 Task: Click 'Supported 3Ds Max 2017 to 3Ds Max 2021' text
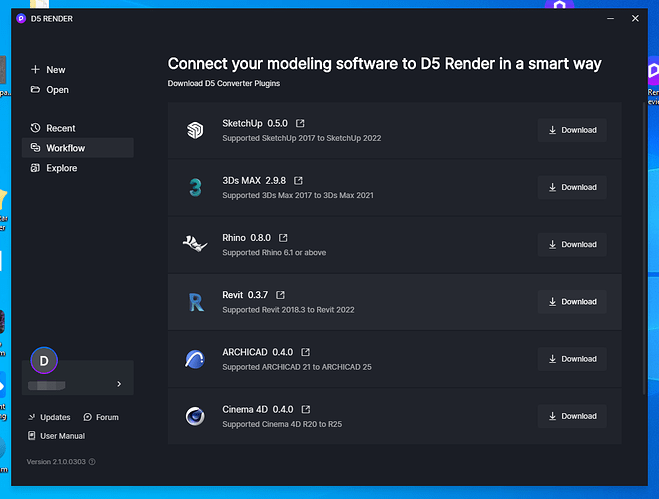pyautogui.click(x=298, y=195)
